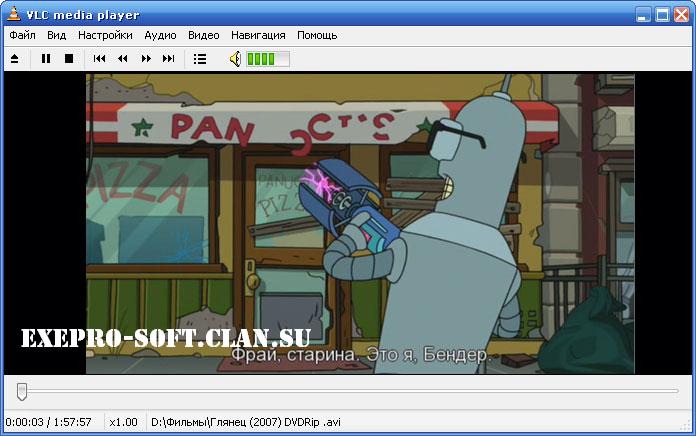
Task: Click on the video playback area
Action: coord(348,223)
